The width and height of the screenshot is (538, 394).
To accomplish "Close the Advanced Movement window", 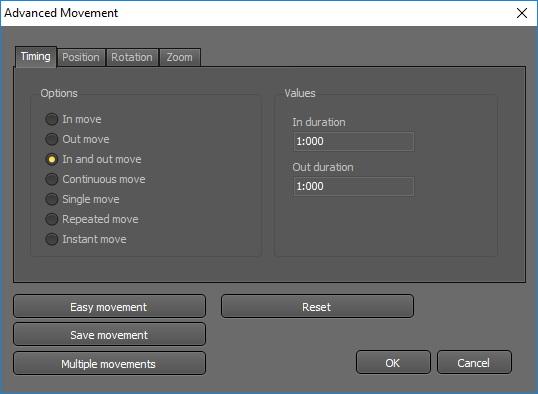I will (522, 13).
